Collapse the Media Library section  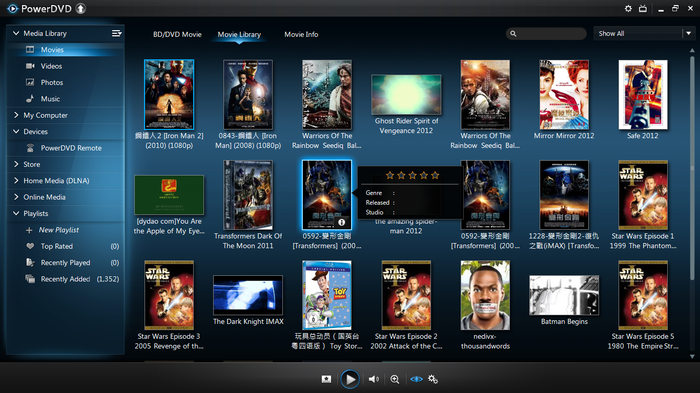click(16, 33)
